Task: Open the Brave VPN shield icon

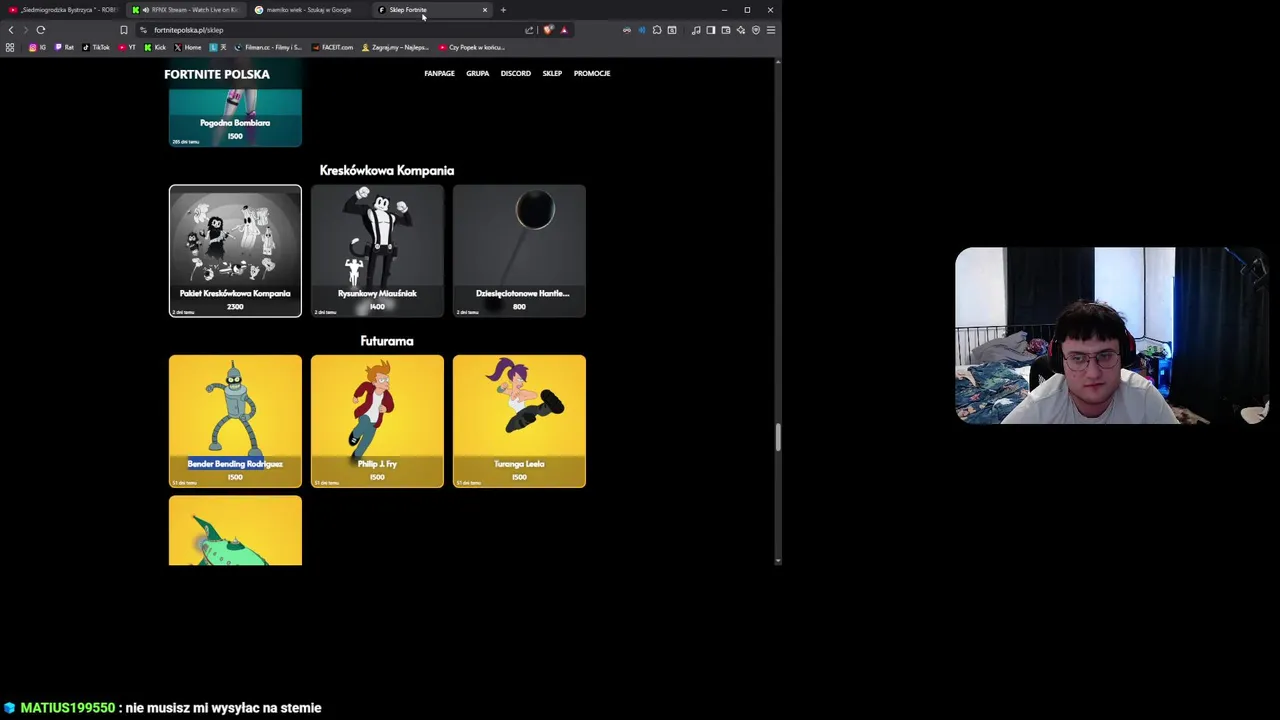Action: pos(756,30)
